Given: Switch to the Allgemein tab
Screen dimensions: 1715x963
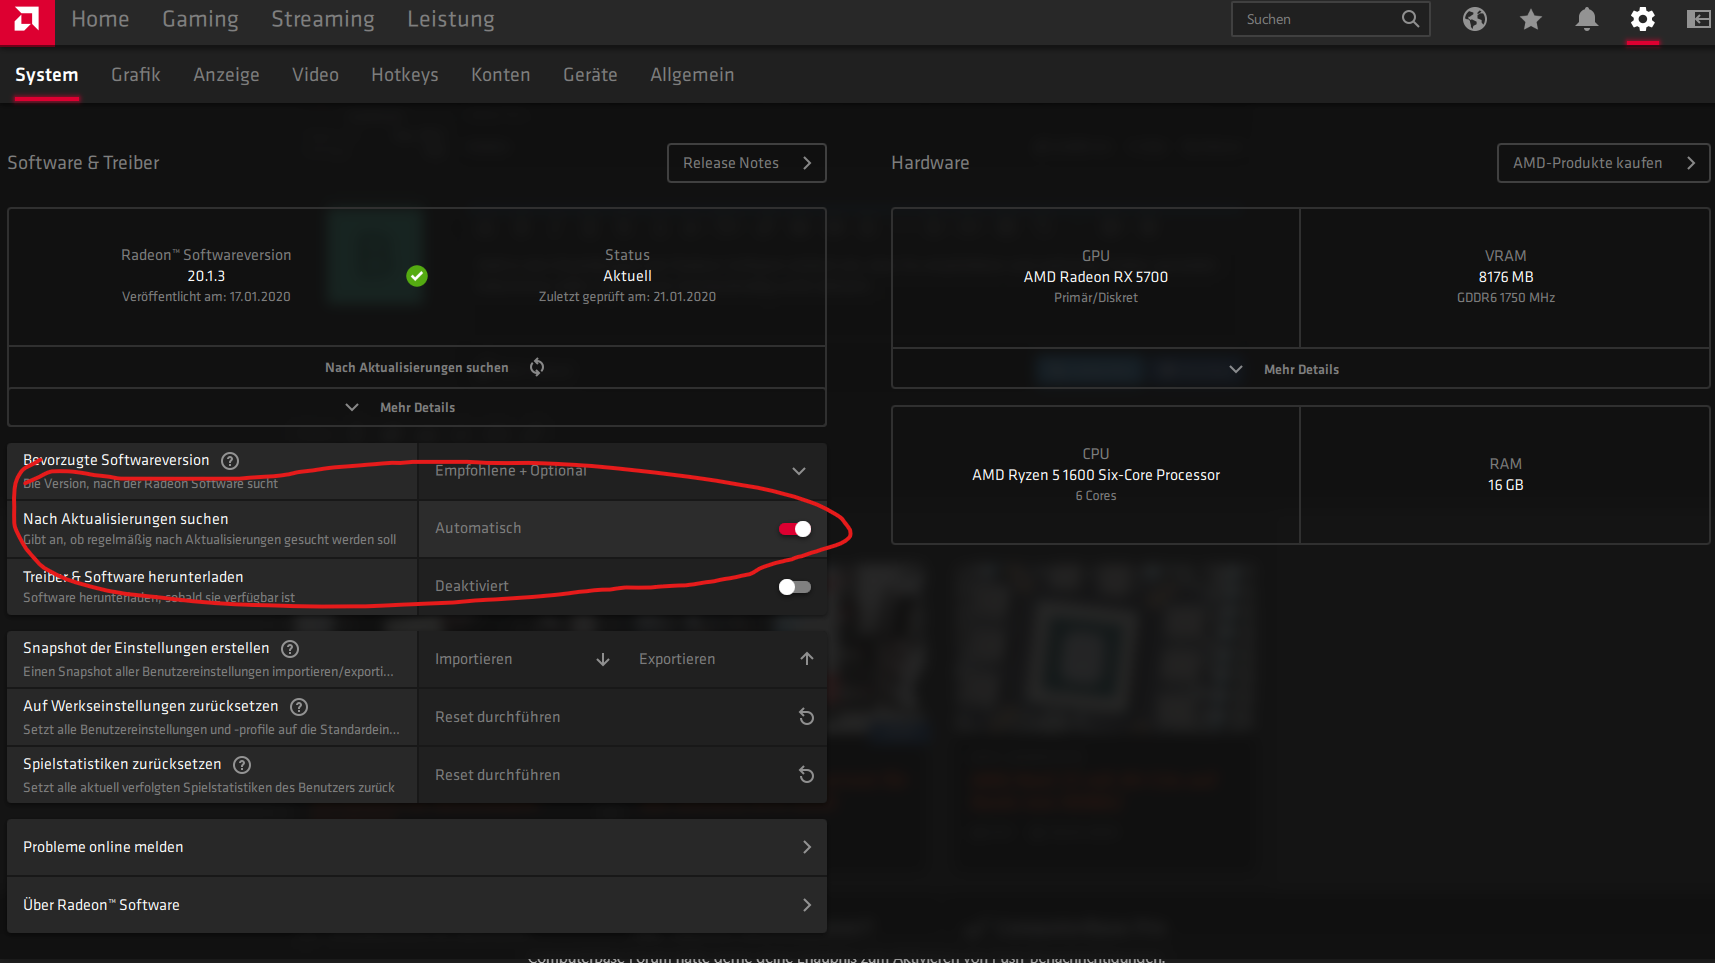Looking at the screenshot, I should click(x=692, y=75).
